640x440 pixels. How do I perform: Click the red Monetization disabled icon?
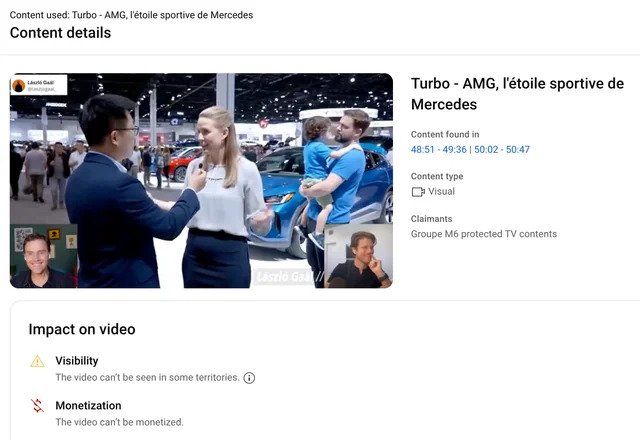pyautogui.click(x=37, y=406)
